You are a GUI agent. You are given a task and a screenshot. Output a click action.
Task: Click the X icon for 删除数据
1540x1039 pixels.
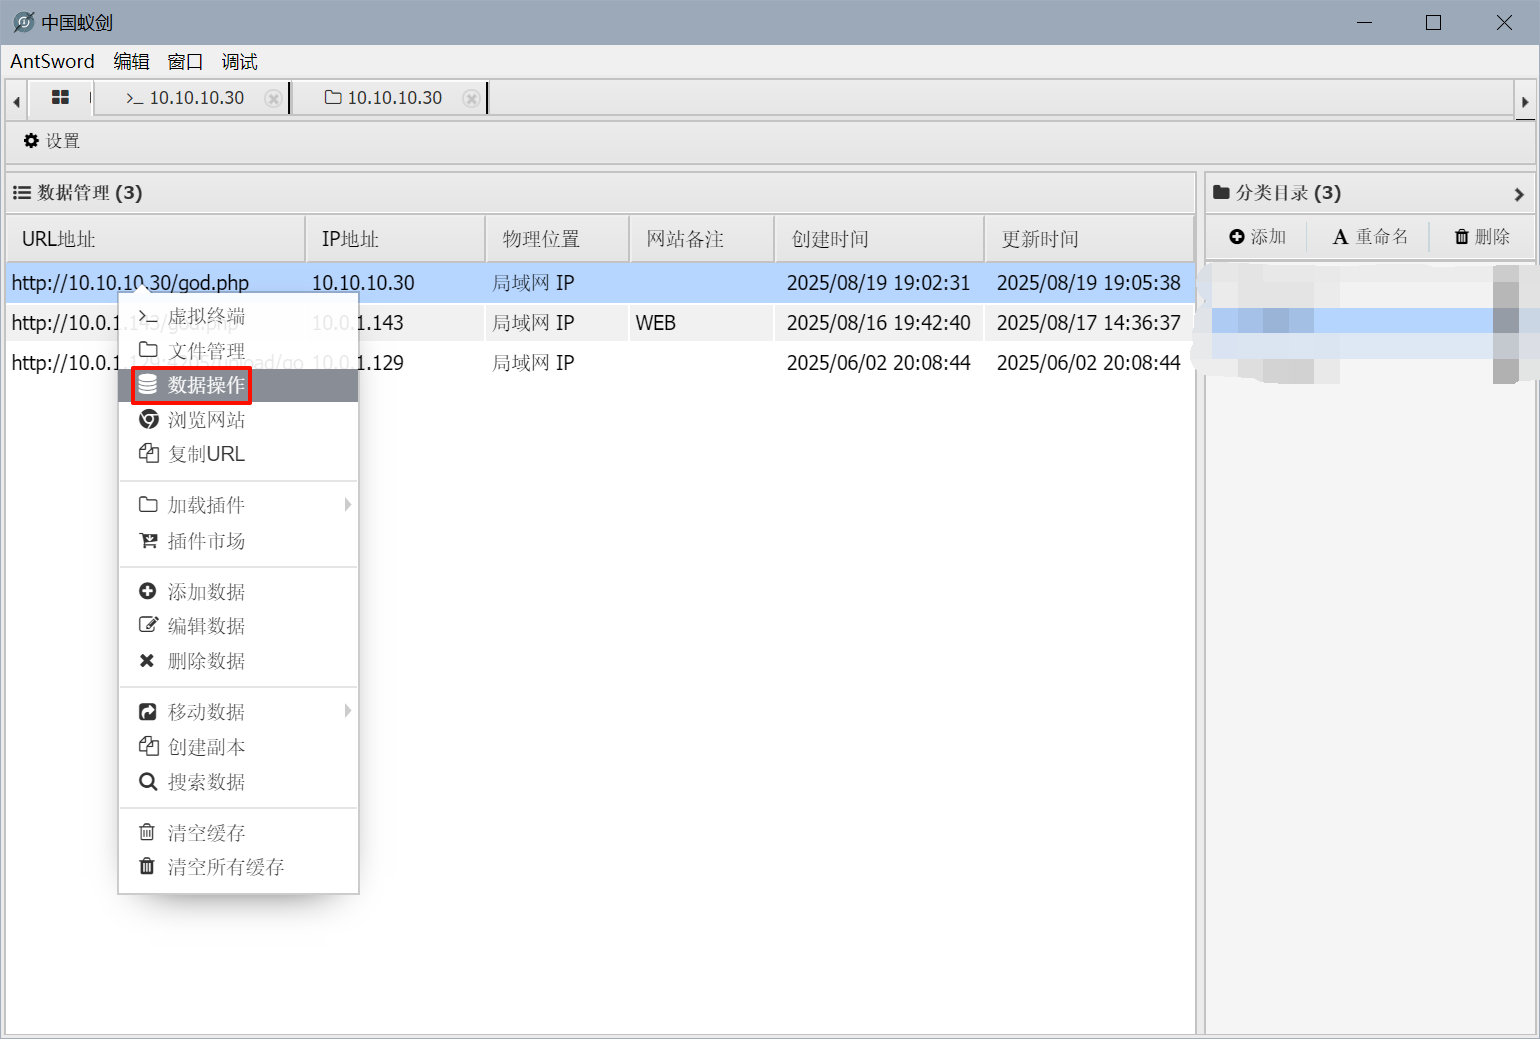(x=148, y=661)
